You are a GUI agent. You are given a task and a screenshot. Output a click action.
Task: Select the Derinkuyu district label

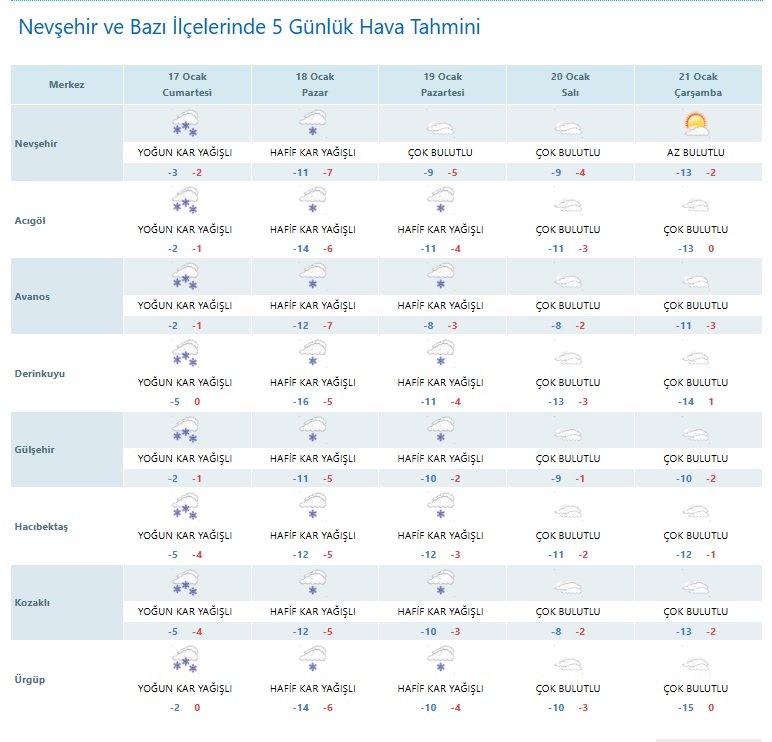coord(41,373)
